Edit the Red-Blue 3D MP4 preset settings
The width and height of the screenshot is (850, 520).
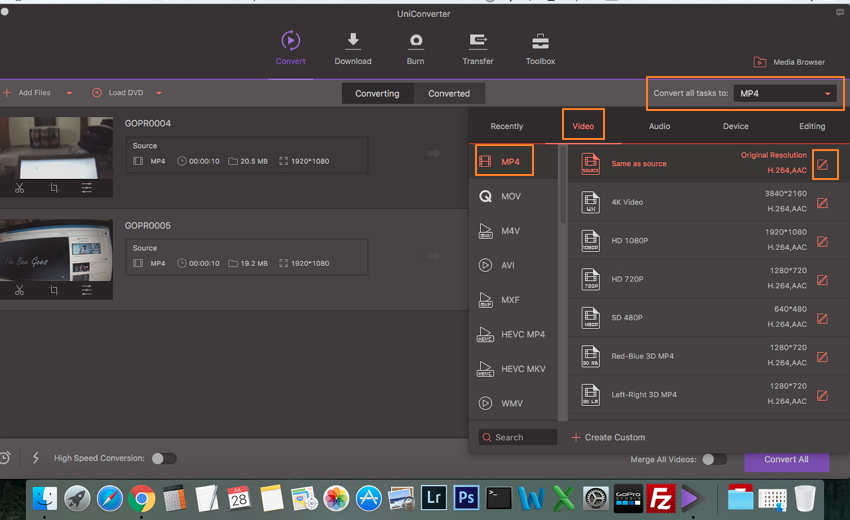click(822, 357)
